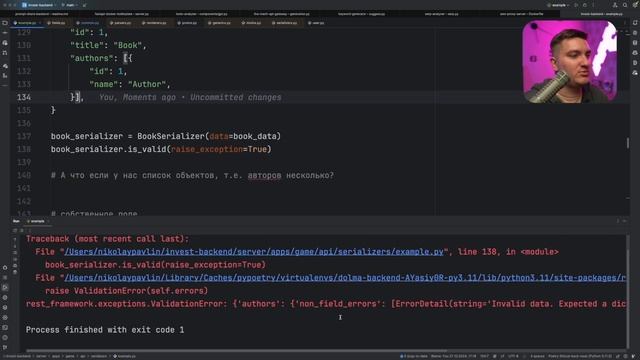Switch to the prompt-share-backend window tab

[x=42, y=14]
